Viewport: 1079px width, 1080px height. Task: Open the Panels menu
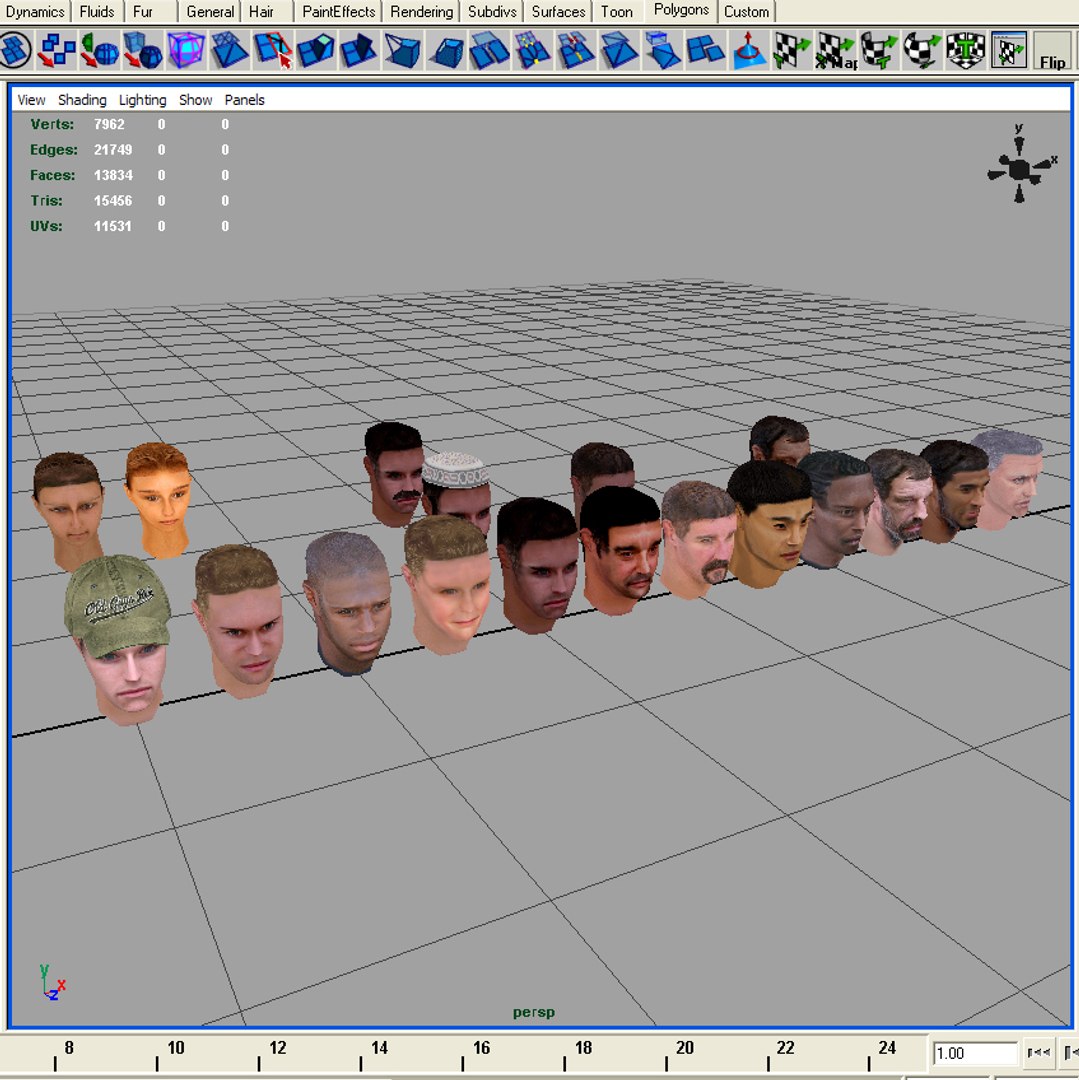[x=244, y=100]
